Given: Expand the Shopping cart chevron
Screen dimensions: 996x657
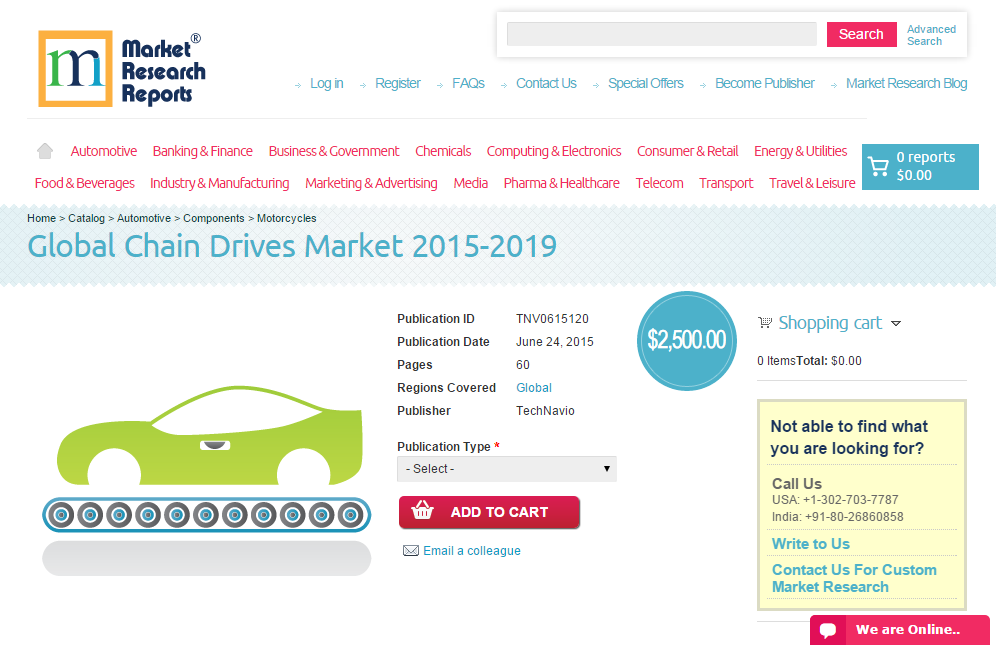Looking at the screenshot, I should pos(897,323).
